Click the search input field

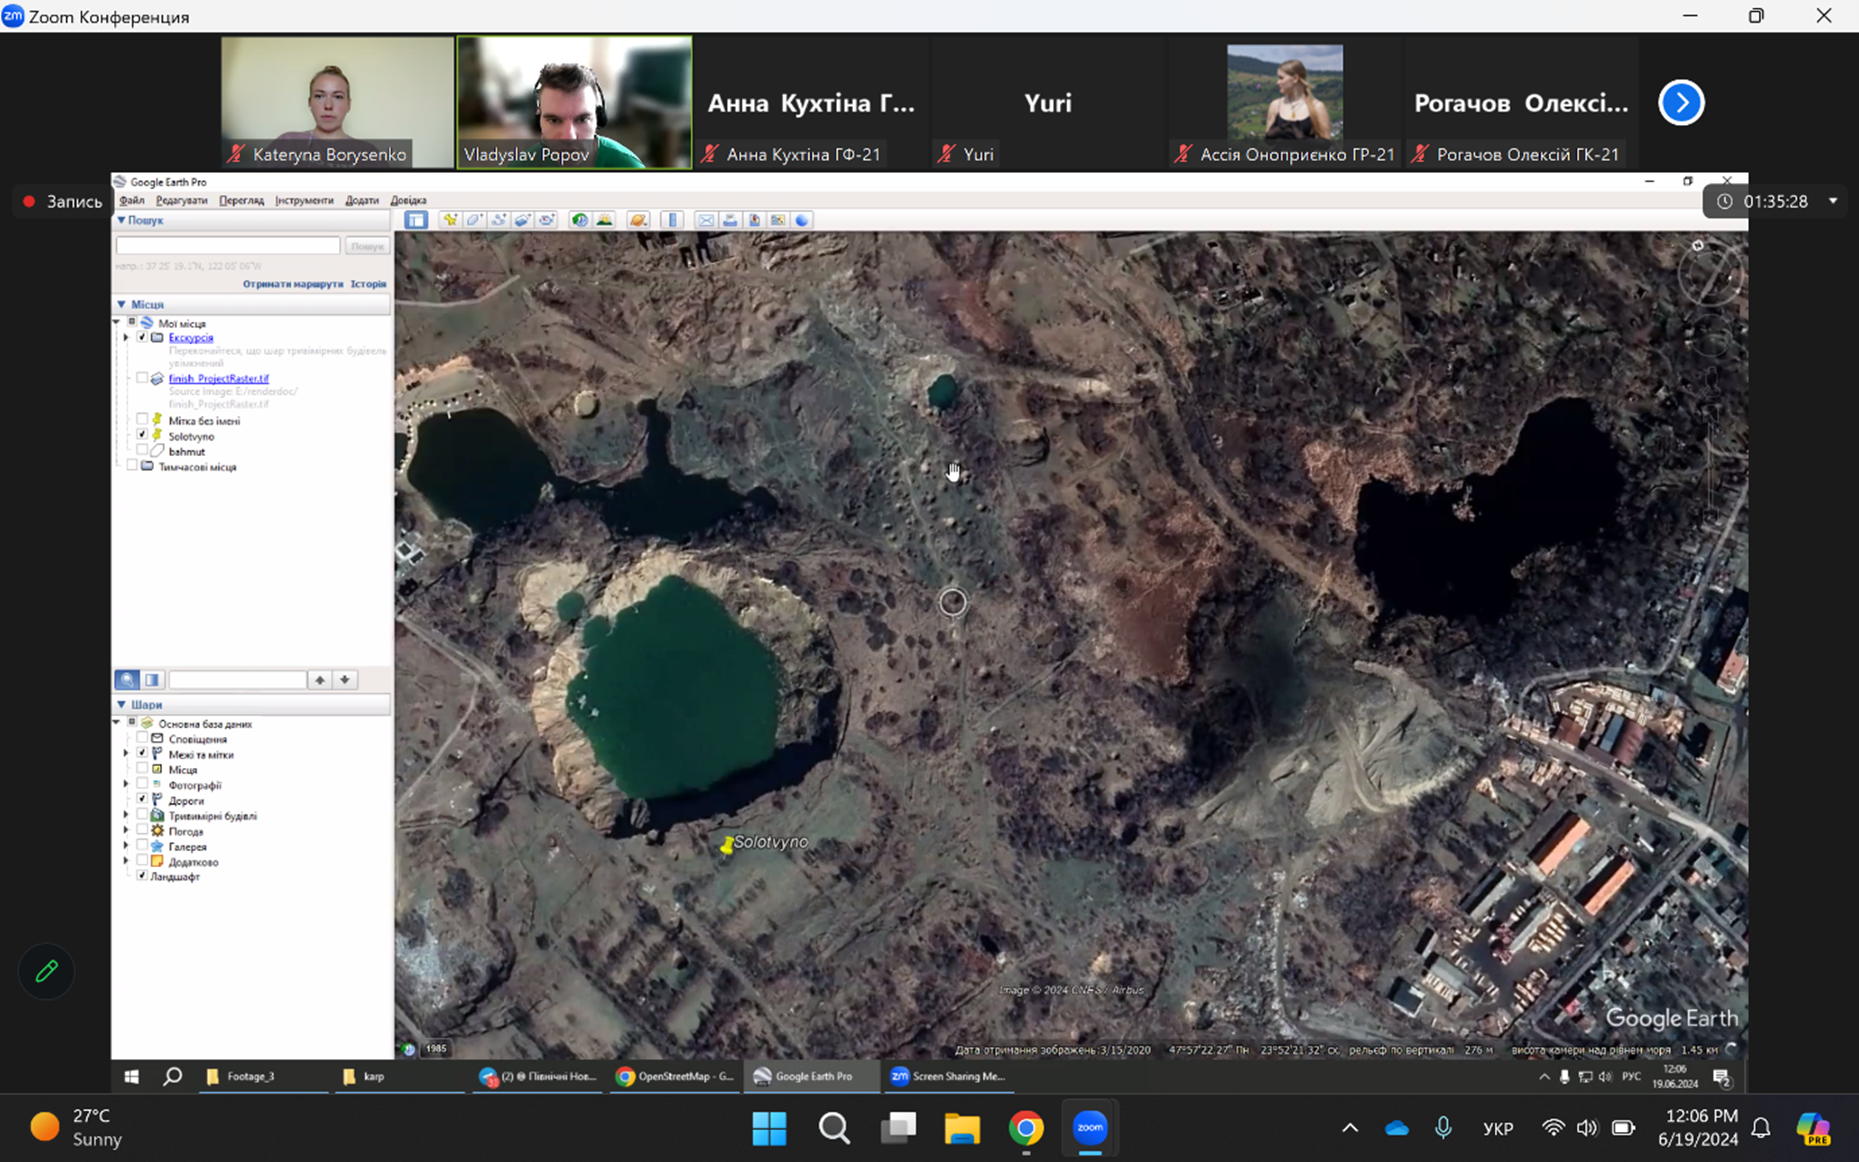pyautogui.click(x=228, y=245)
